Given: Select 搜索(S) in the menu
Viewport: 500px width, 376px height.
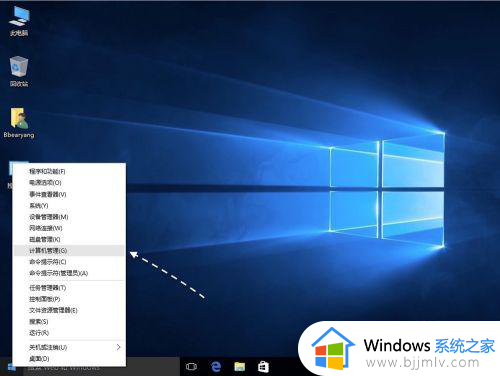Looking at the screenshot, I should (x=69, y=322).
